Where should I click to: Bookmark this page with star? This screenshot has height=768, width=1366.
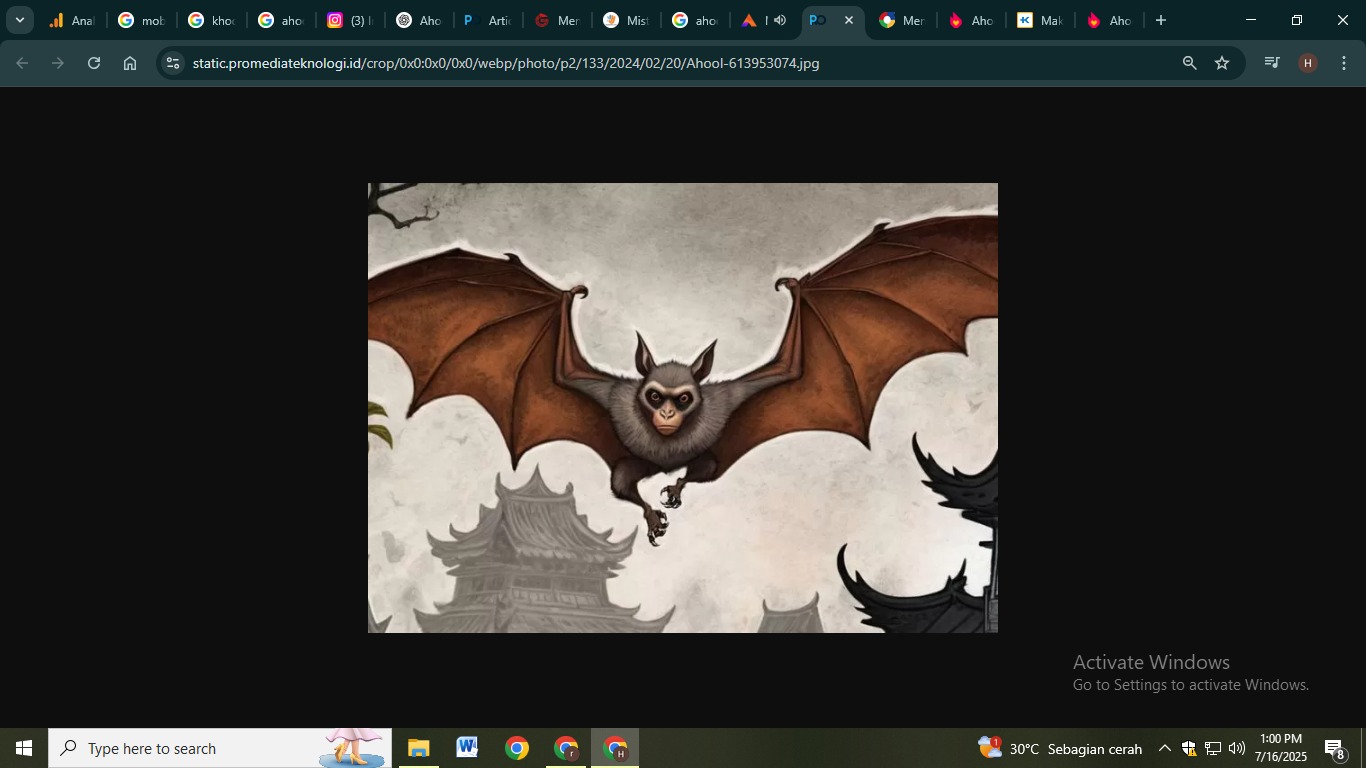point(1222,63)
